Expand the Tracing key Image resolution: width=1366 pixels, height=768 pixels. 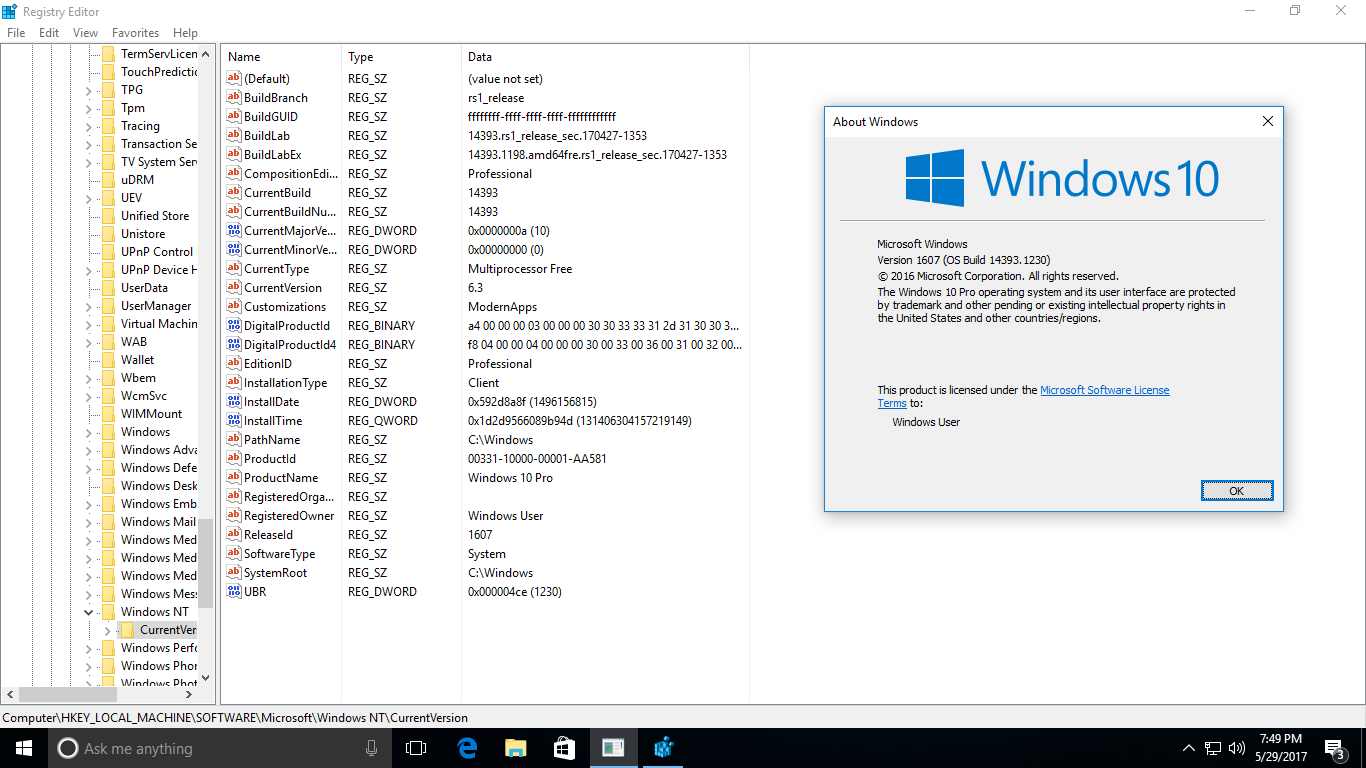(x=88, y=126)
